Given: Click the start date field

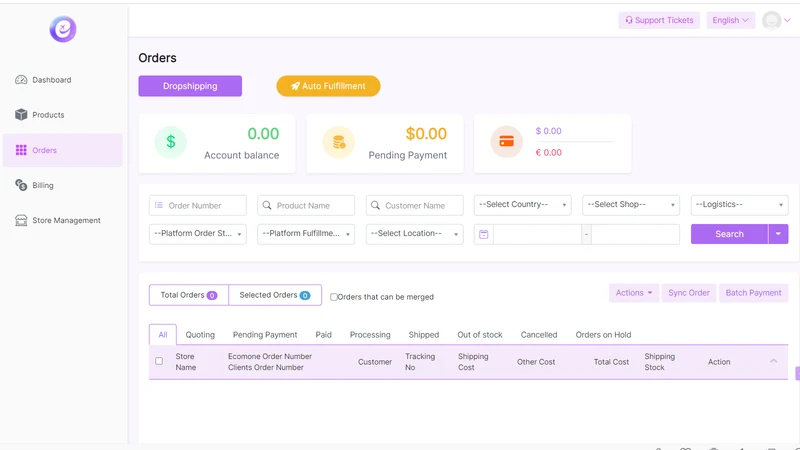Looking at the screenshot, I should click(537, 234).
